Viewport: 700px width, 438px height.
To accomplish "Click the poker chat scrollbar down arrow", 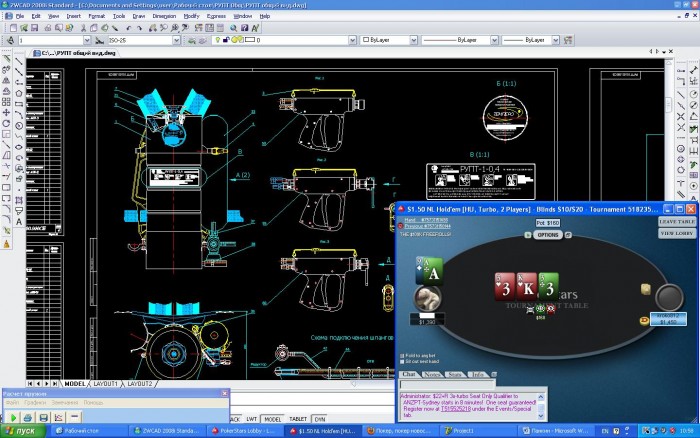I will pyautogui.click(x=541, y=416).
